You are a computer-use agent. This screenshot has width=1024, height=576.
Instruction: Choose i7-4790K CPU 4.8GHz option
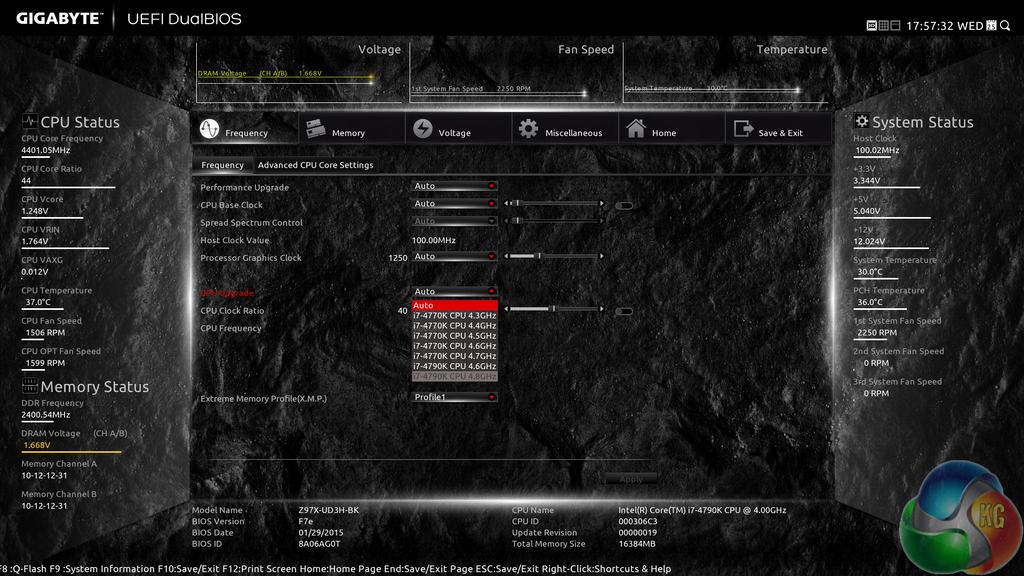[x=455, y=376]
